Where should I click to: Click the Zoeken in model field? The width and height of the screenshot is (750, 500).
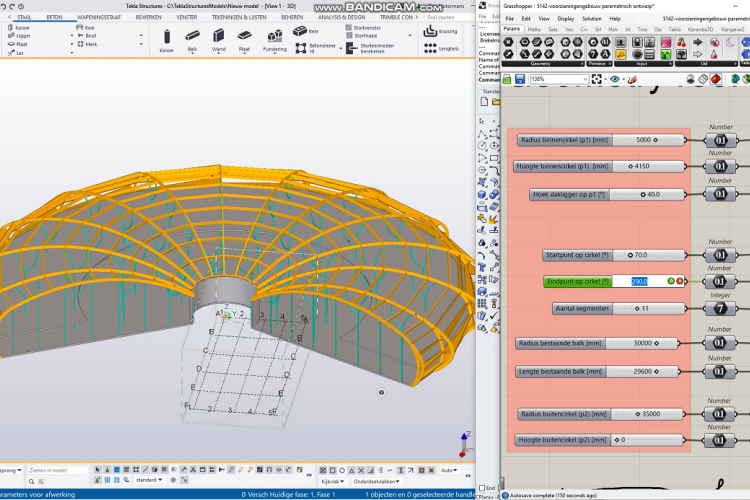pyautogui.click(x=57, y=470)
